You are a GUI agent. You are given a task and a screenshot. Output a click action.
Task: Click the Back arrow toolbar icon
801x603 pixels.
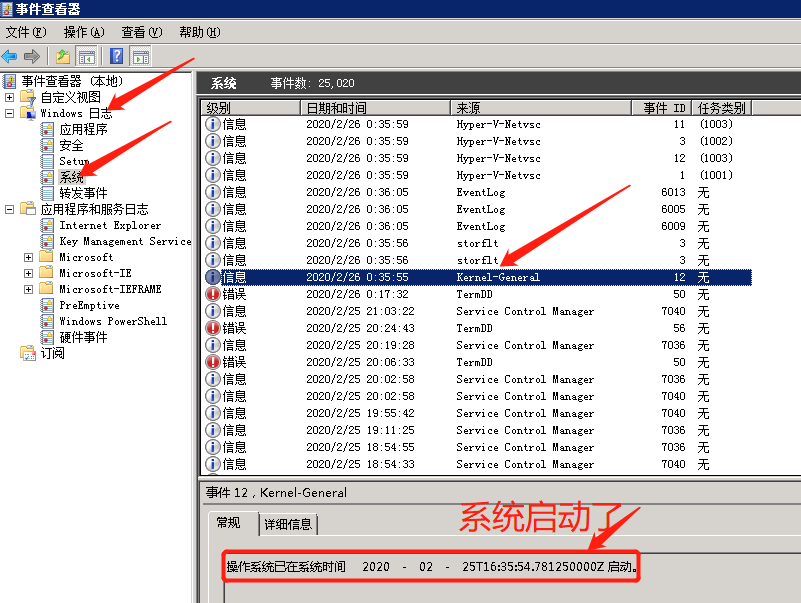[x=9, y=56]
